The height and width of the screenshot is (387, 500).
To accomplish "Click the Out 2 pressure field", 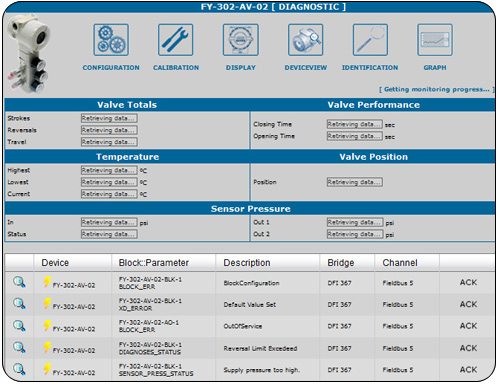I will pos(355,234).
